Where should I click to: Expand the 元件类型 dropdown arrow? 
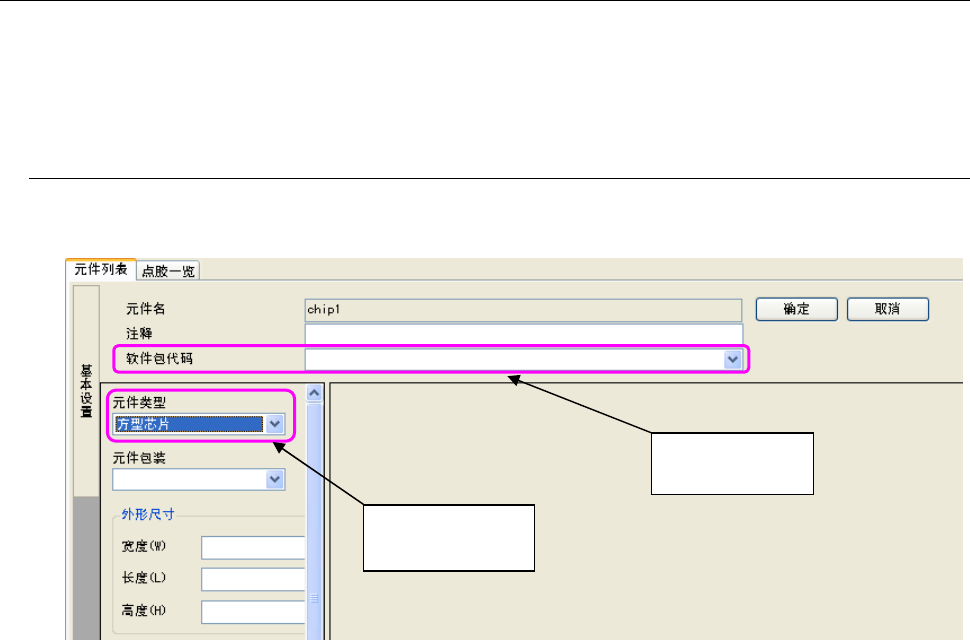point(275,424)
